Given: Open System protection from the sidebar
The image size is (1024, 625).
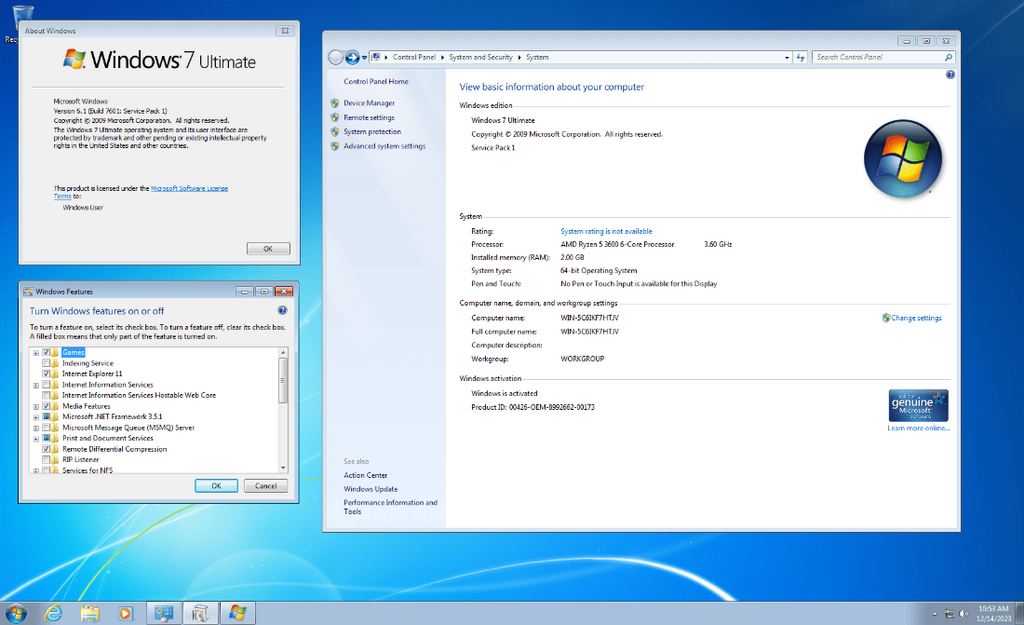Looking at the screenshot, I should pos(372,132).
